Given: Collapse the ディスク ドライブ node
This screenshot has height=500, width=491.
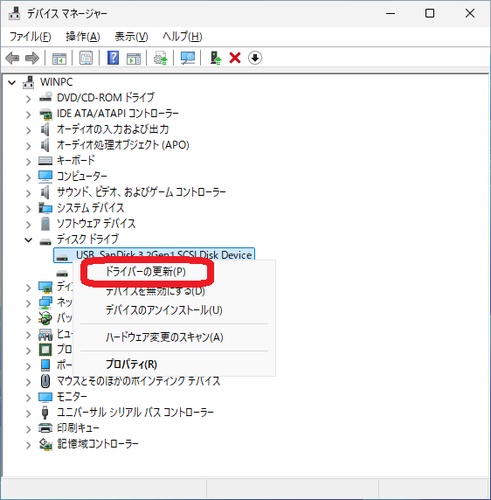Looking at the screenshot, I should click(29, 240).
